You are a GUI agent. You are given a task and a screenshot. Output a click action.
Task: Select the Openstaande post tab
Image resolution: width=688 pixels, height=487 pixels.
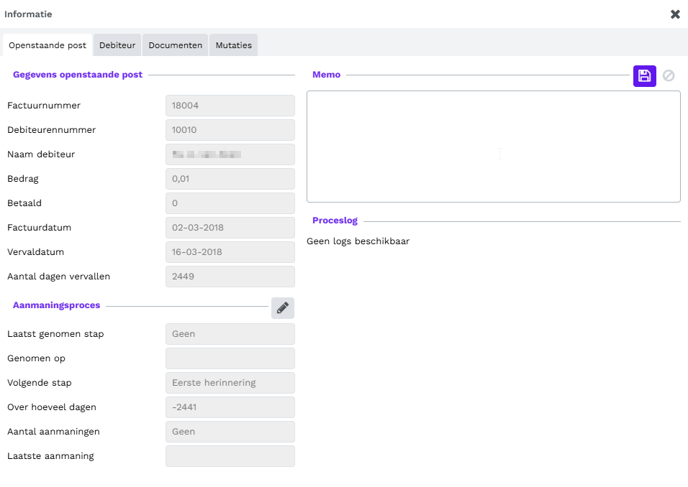tap(47, 45)
